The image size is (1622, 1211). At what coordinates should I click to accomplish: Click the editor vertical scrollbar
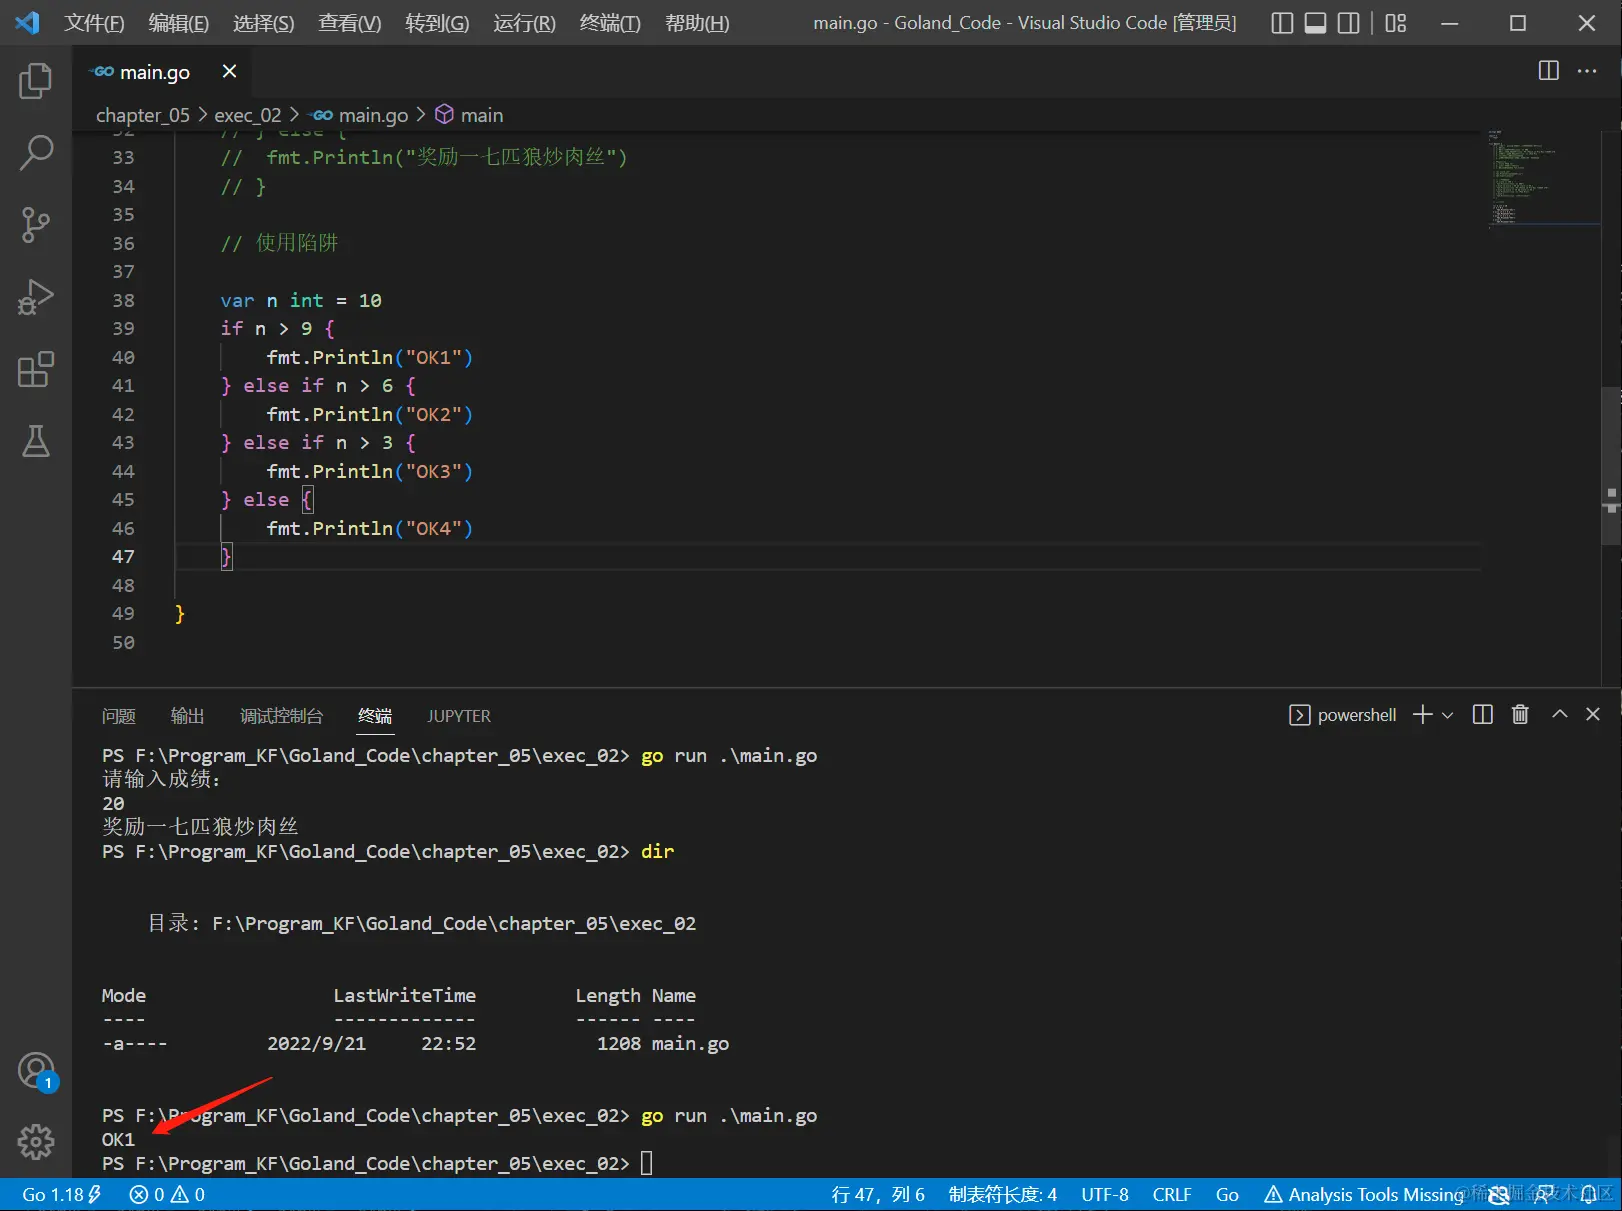coord(1611,466)
